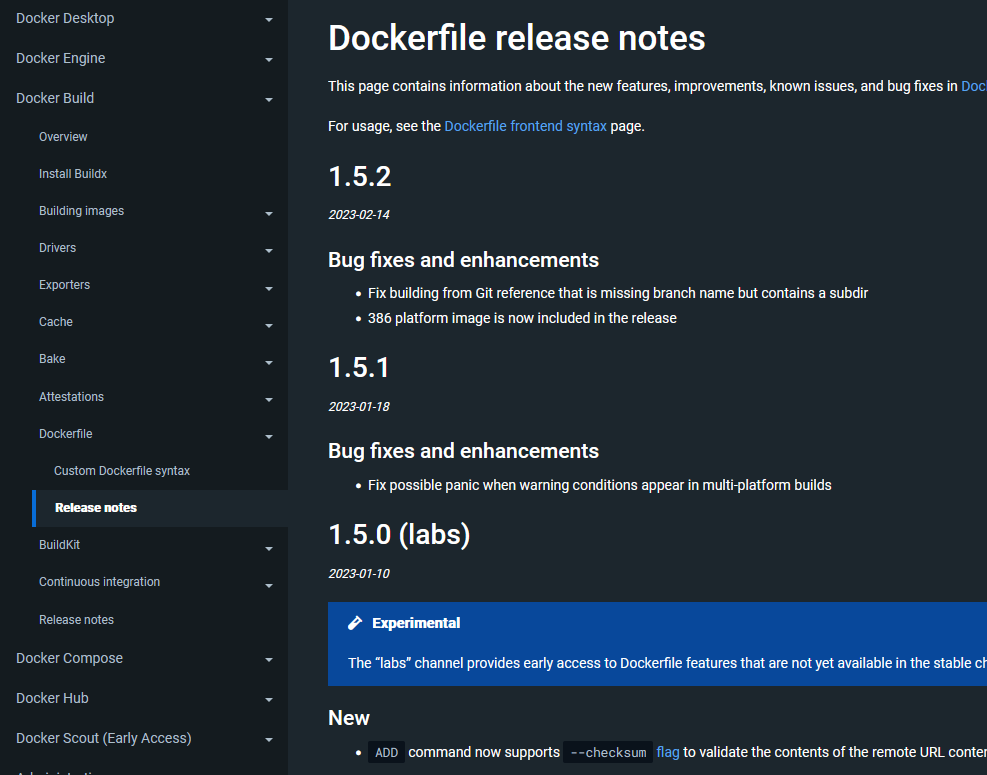Viewport: 987px width, 775px height.
Task: Click the 1.5.2 version heading
Action: (x=359, y=176)
